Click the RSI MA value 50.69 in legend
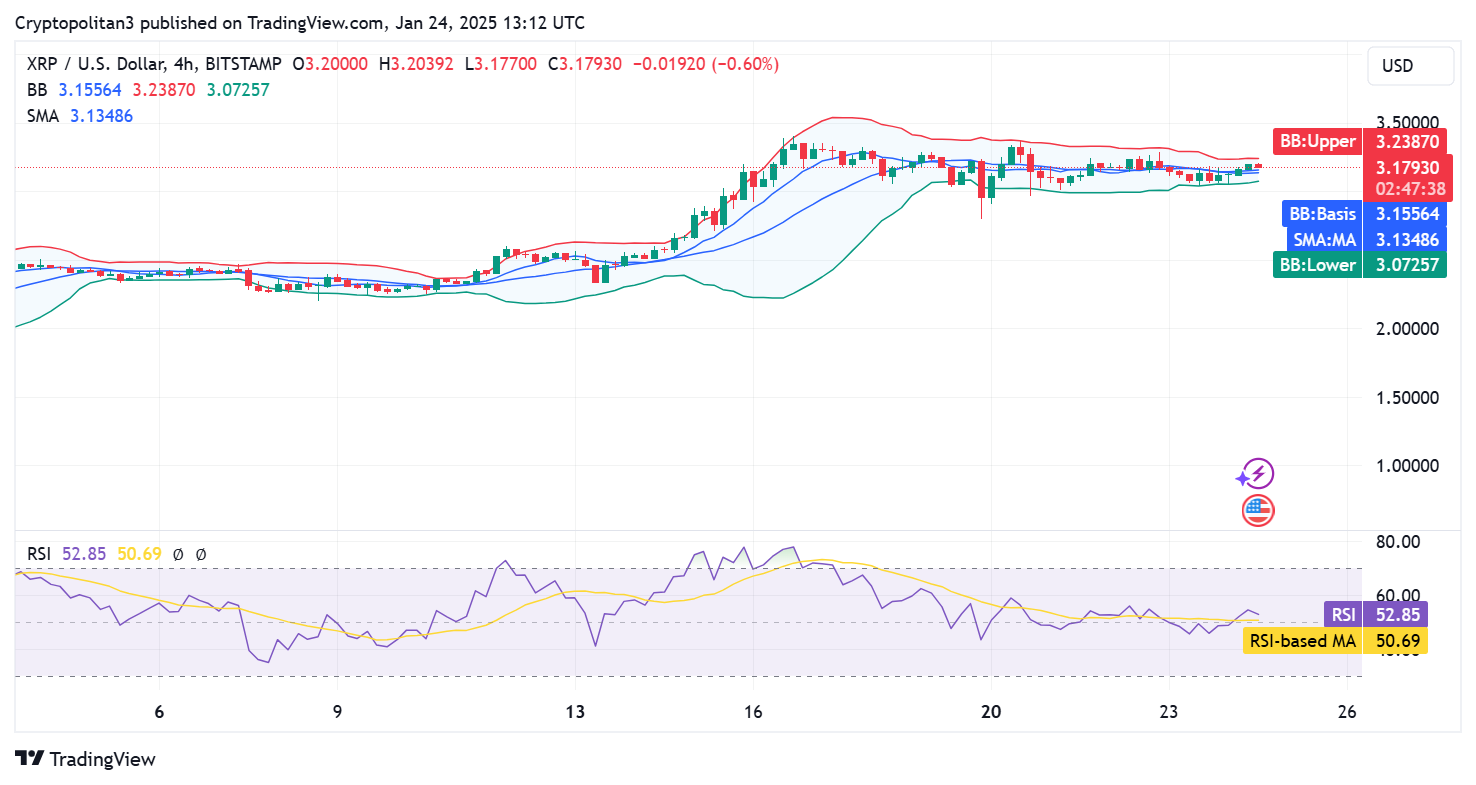 tap(139, 554)
